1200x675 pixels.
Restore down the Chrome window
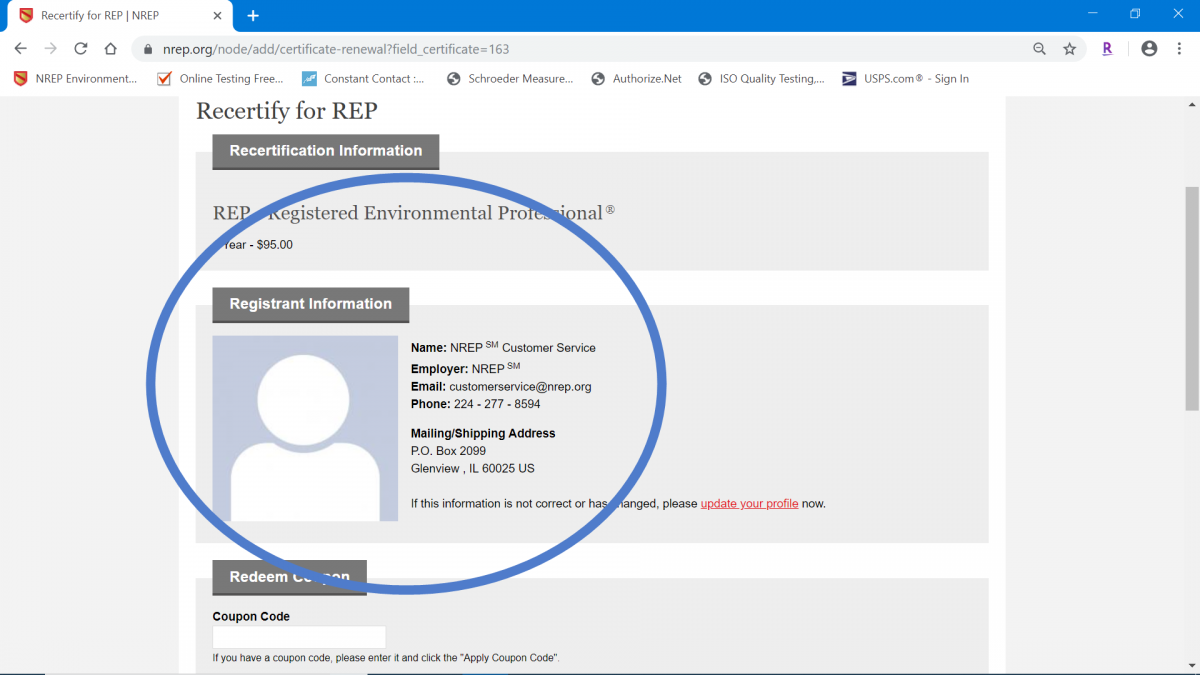pyautogui.click(x=1135, y=14)
